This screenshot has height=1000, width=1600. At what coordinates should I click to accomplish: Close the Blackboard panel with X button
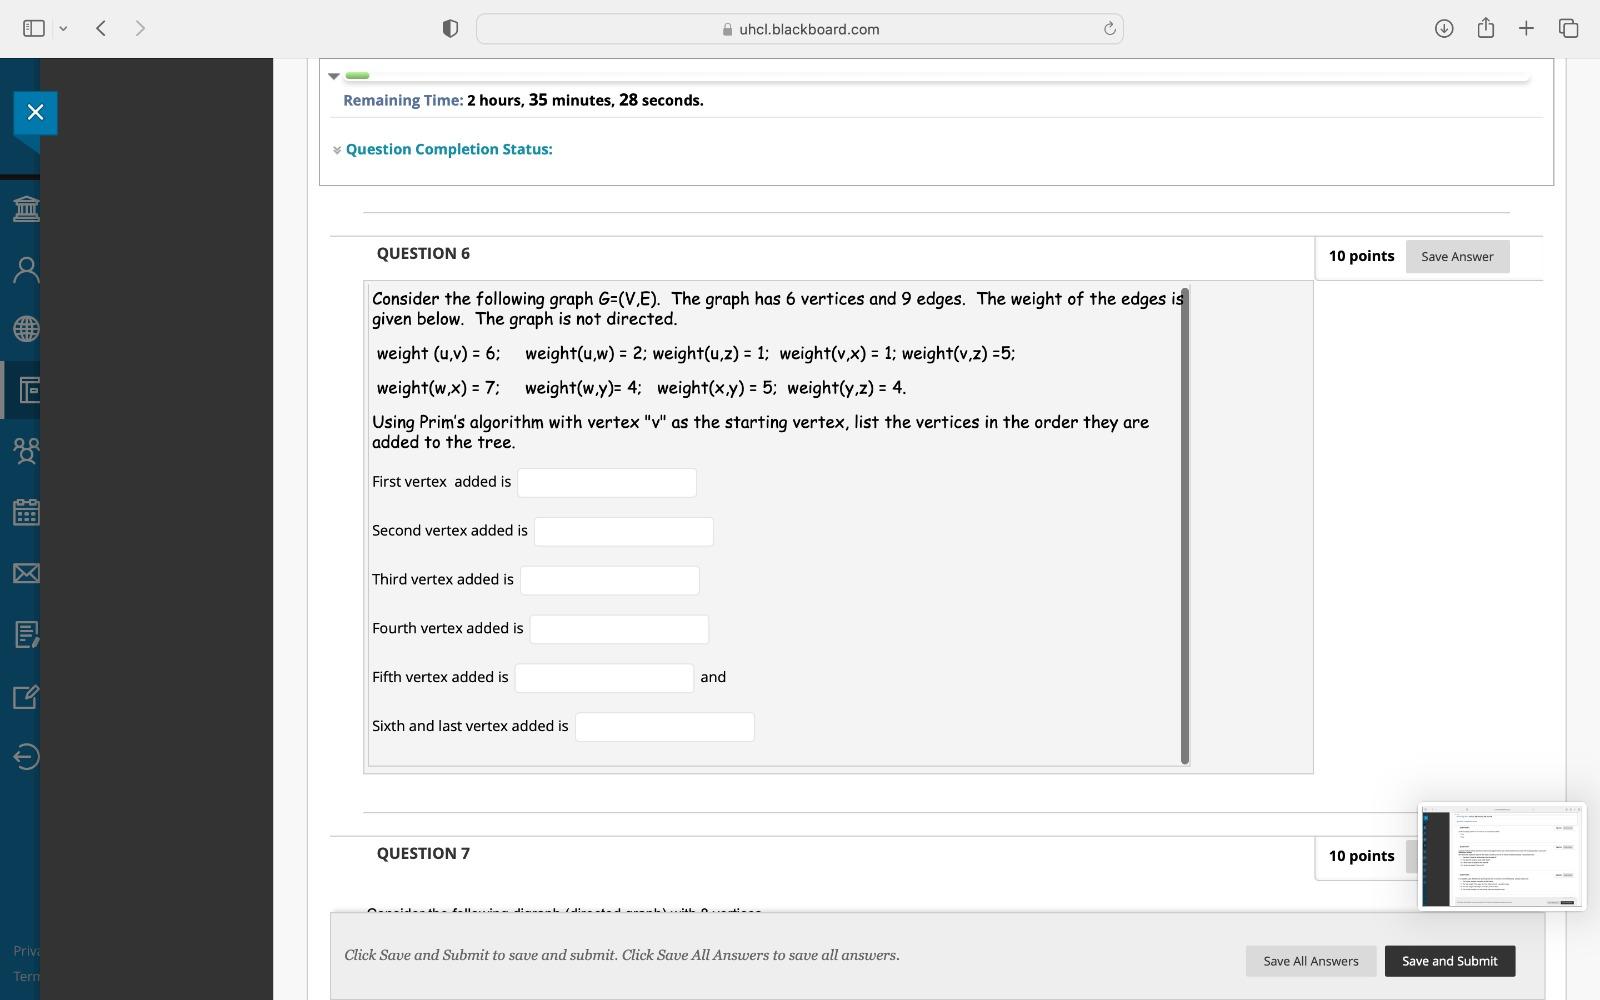(36, 113)
